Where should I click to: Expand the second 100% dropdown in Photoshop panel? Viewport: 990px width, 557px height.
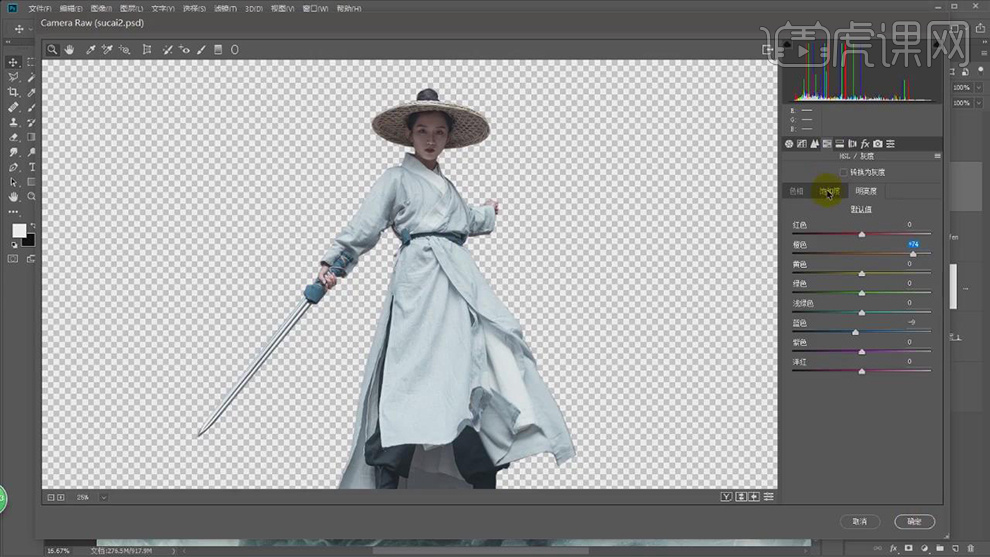click(x=979, y=103)
